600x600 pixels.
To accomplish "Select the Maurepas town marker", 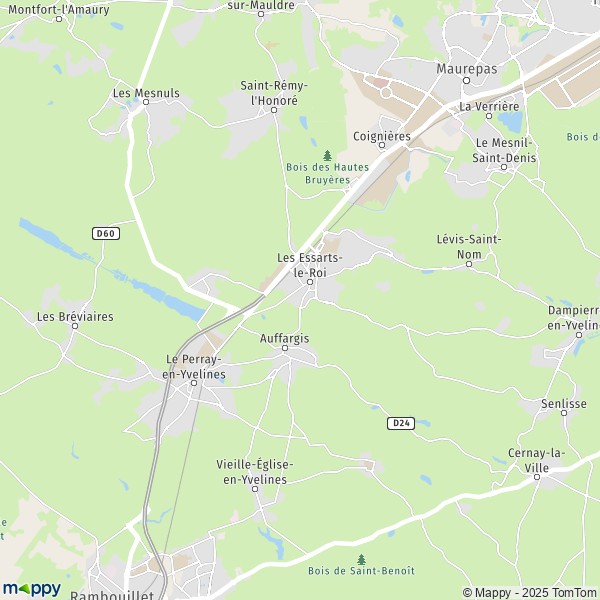I will coord(466,80).
